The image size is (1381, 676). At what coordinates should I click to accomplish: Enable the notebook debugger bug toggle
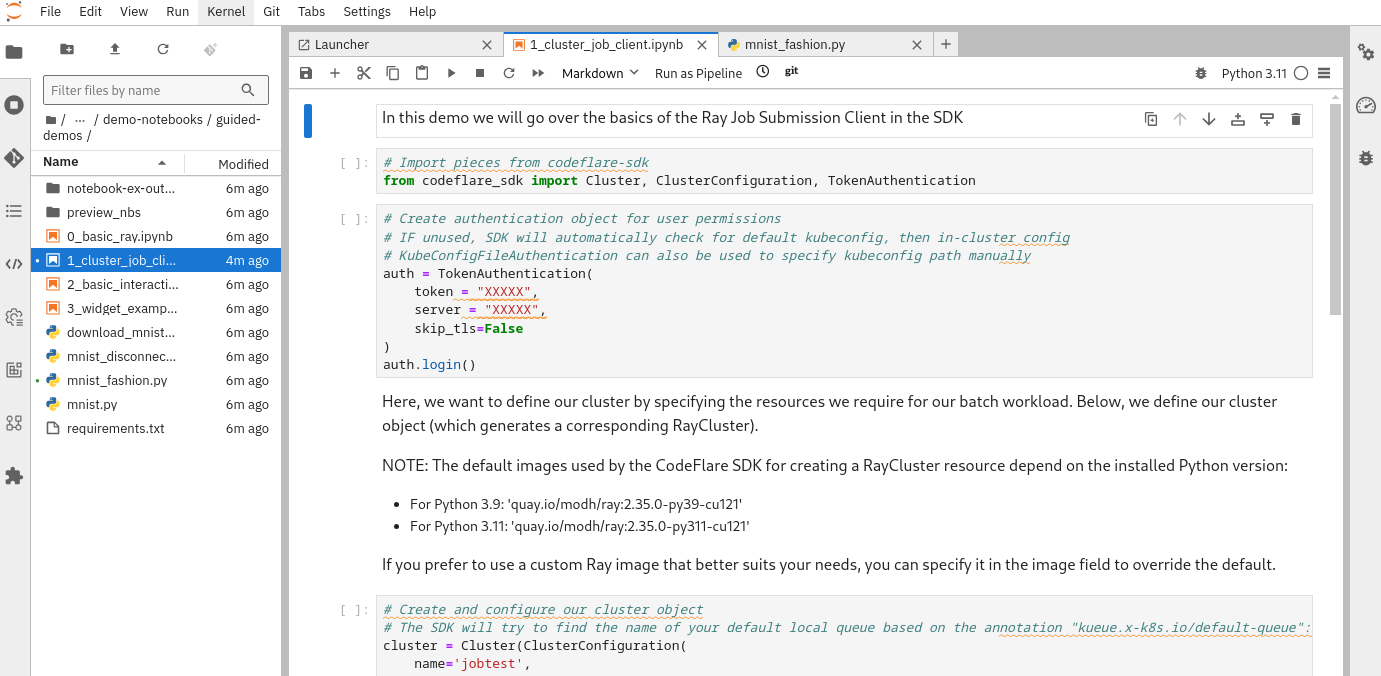point(1201,73)
